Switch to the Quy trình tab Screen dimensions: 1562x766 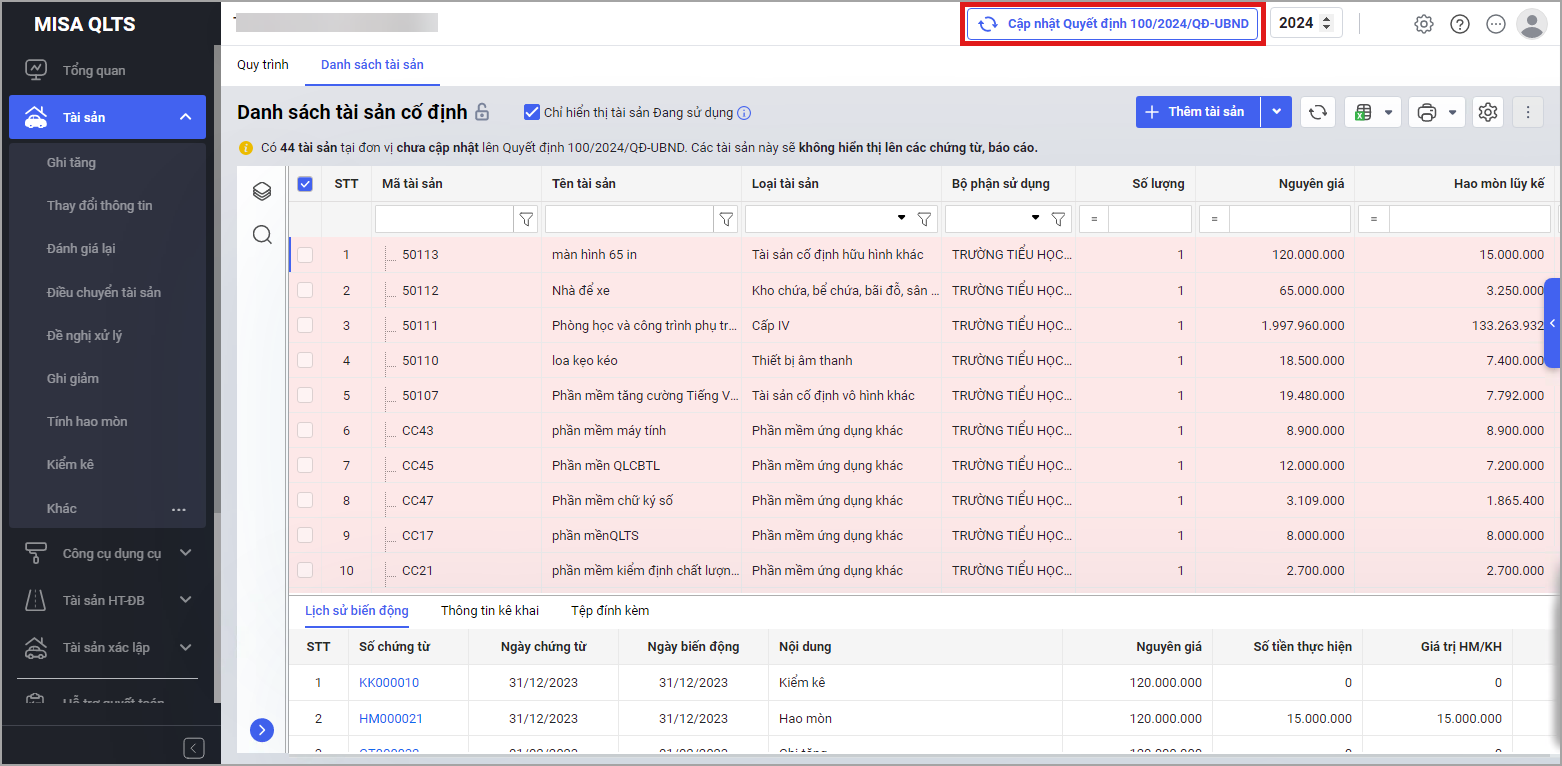262,65
